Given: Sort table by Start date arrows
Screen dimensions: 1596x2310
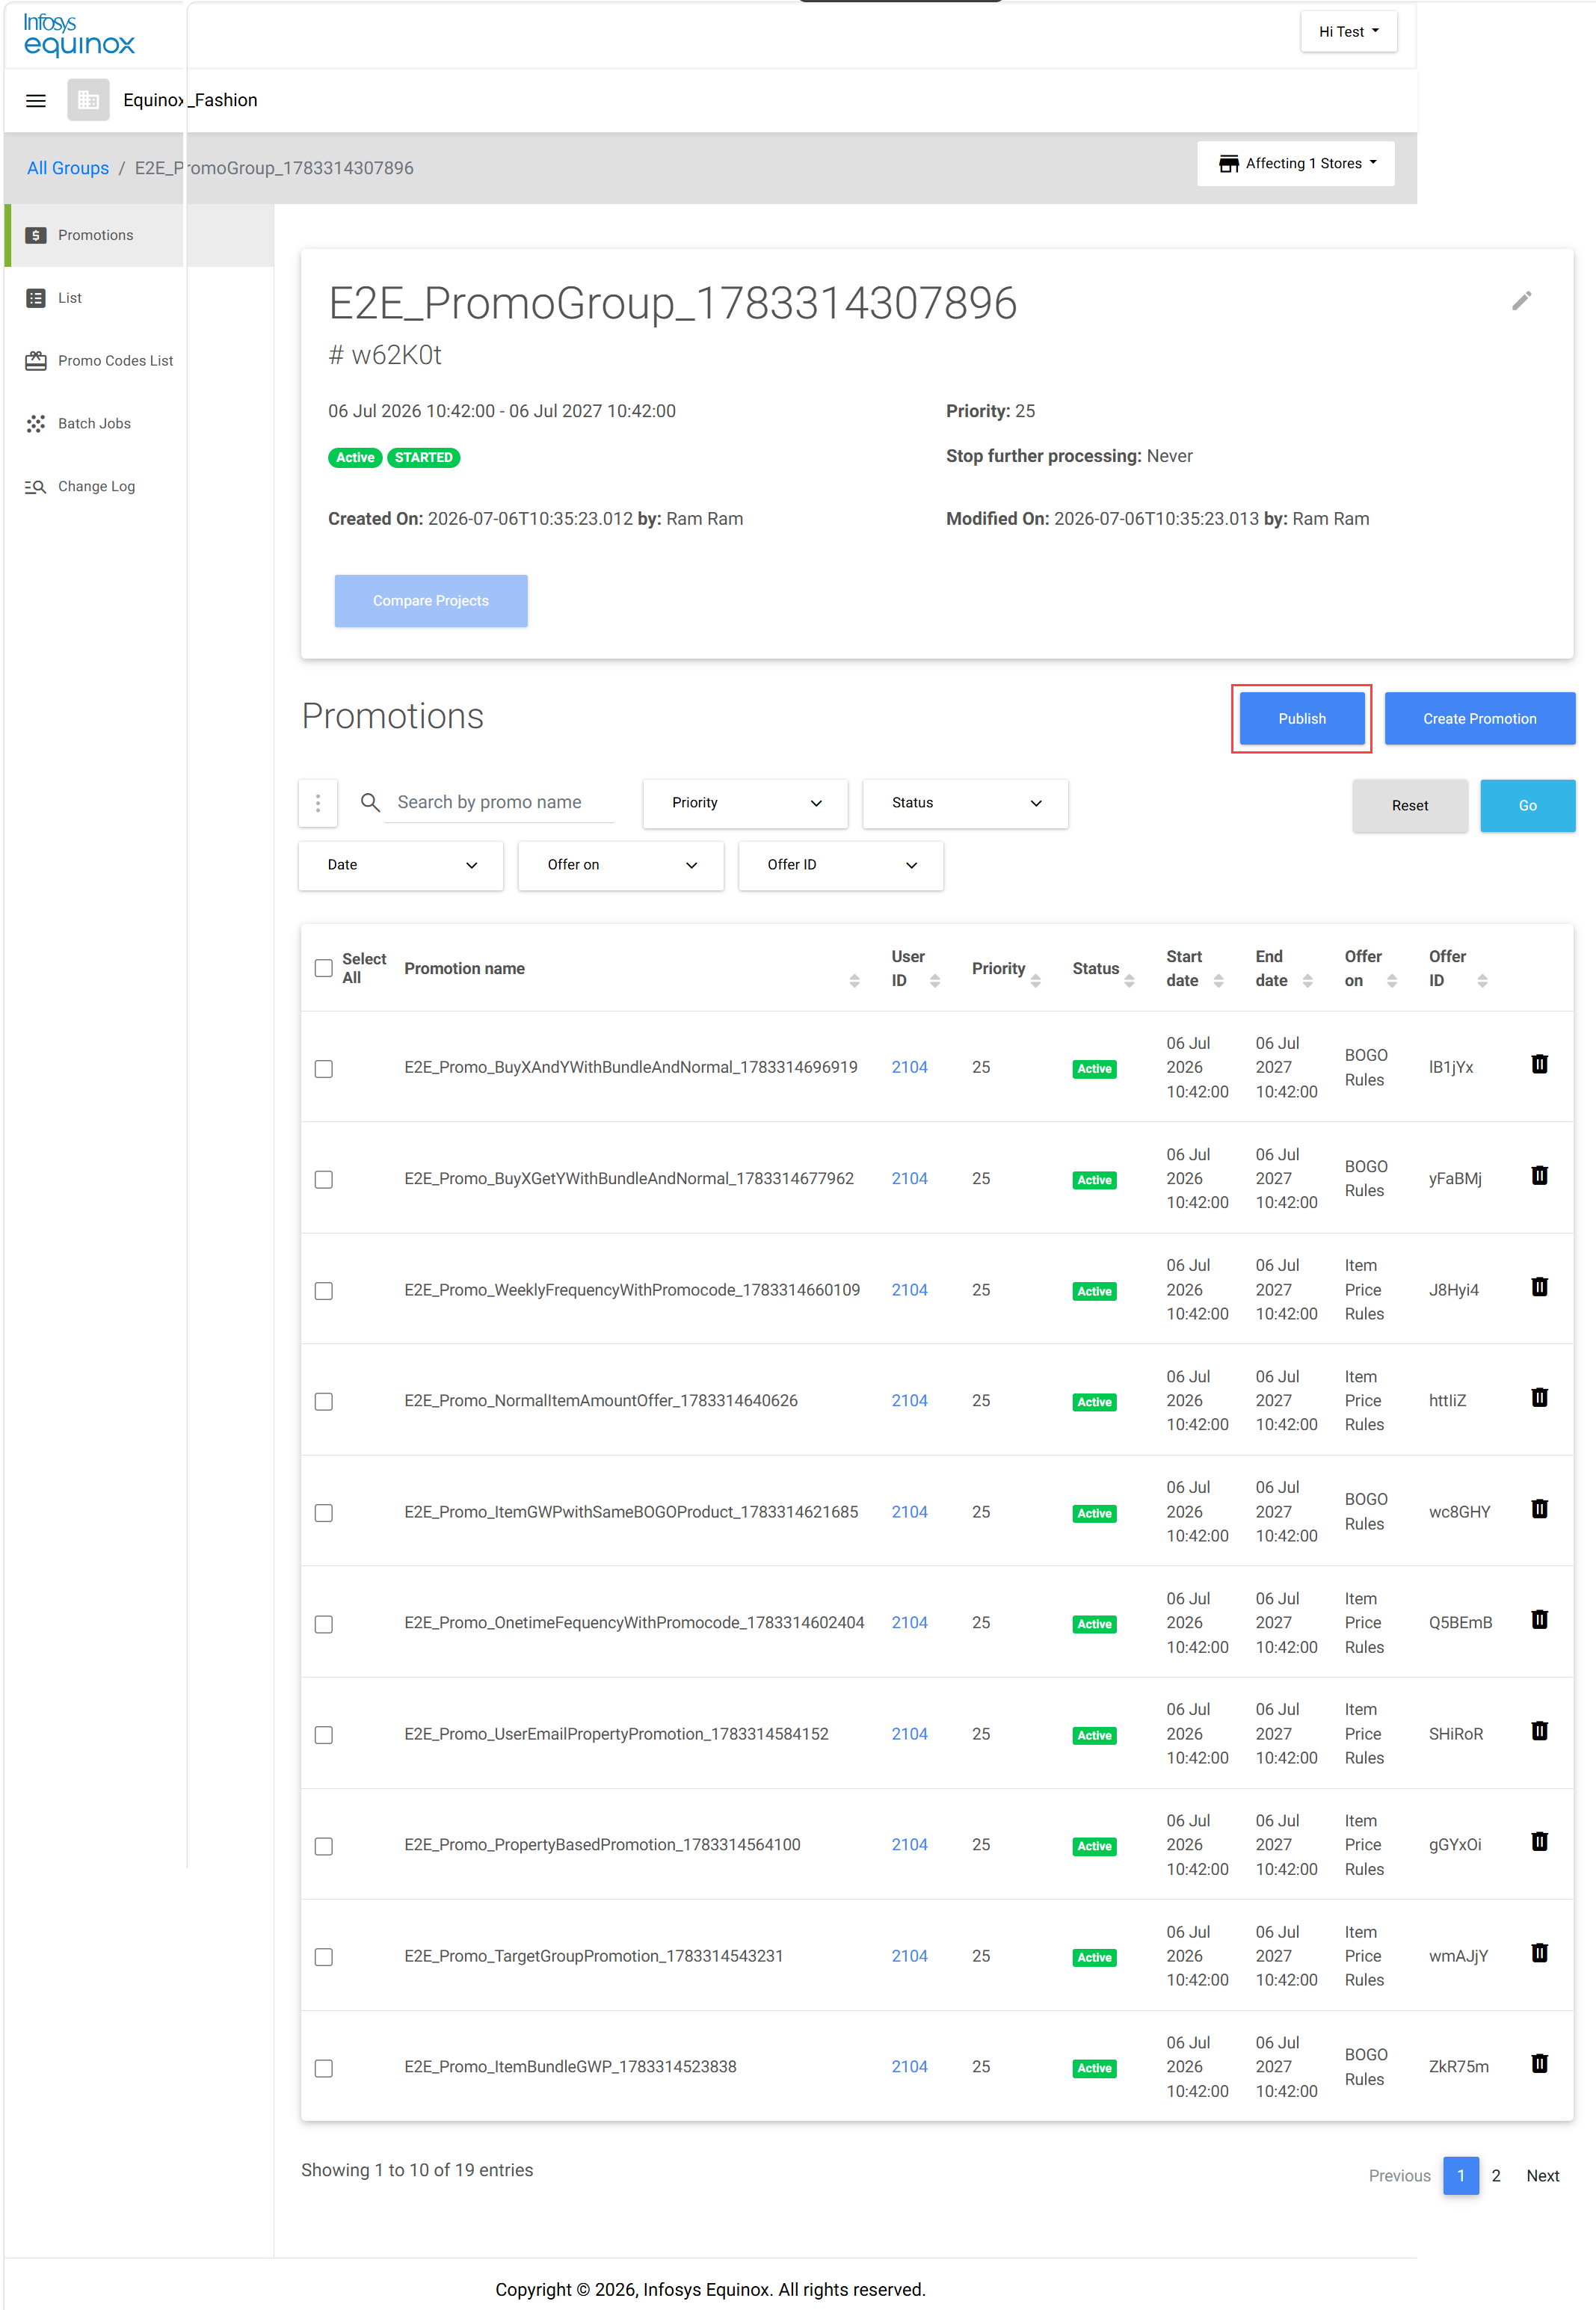Looking at the screenshot, I should [x=1218, y=981].
